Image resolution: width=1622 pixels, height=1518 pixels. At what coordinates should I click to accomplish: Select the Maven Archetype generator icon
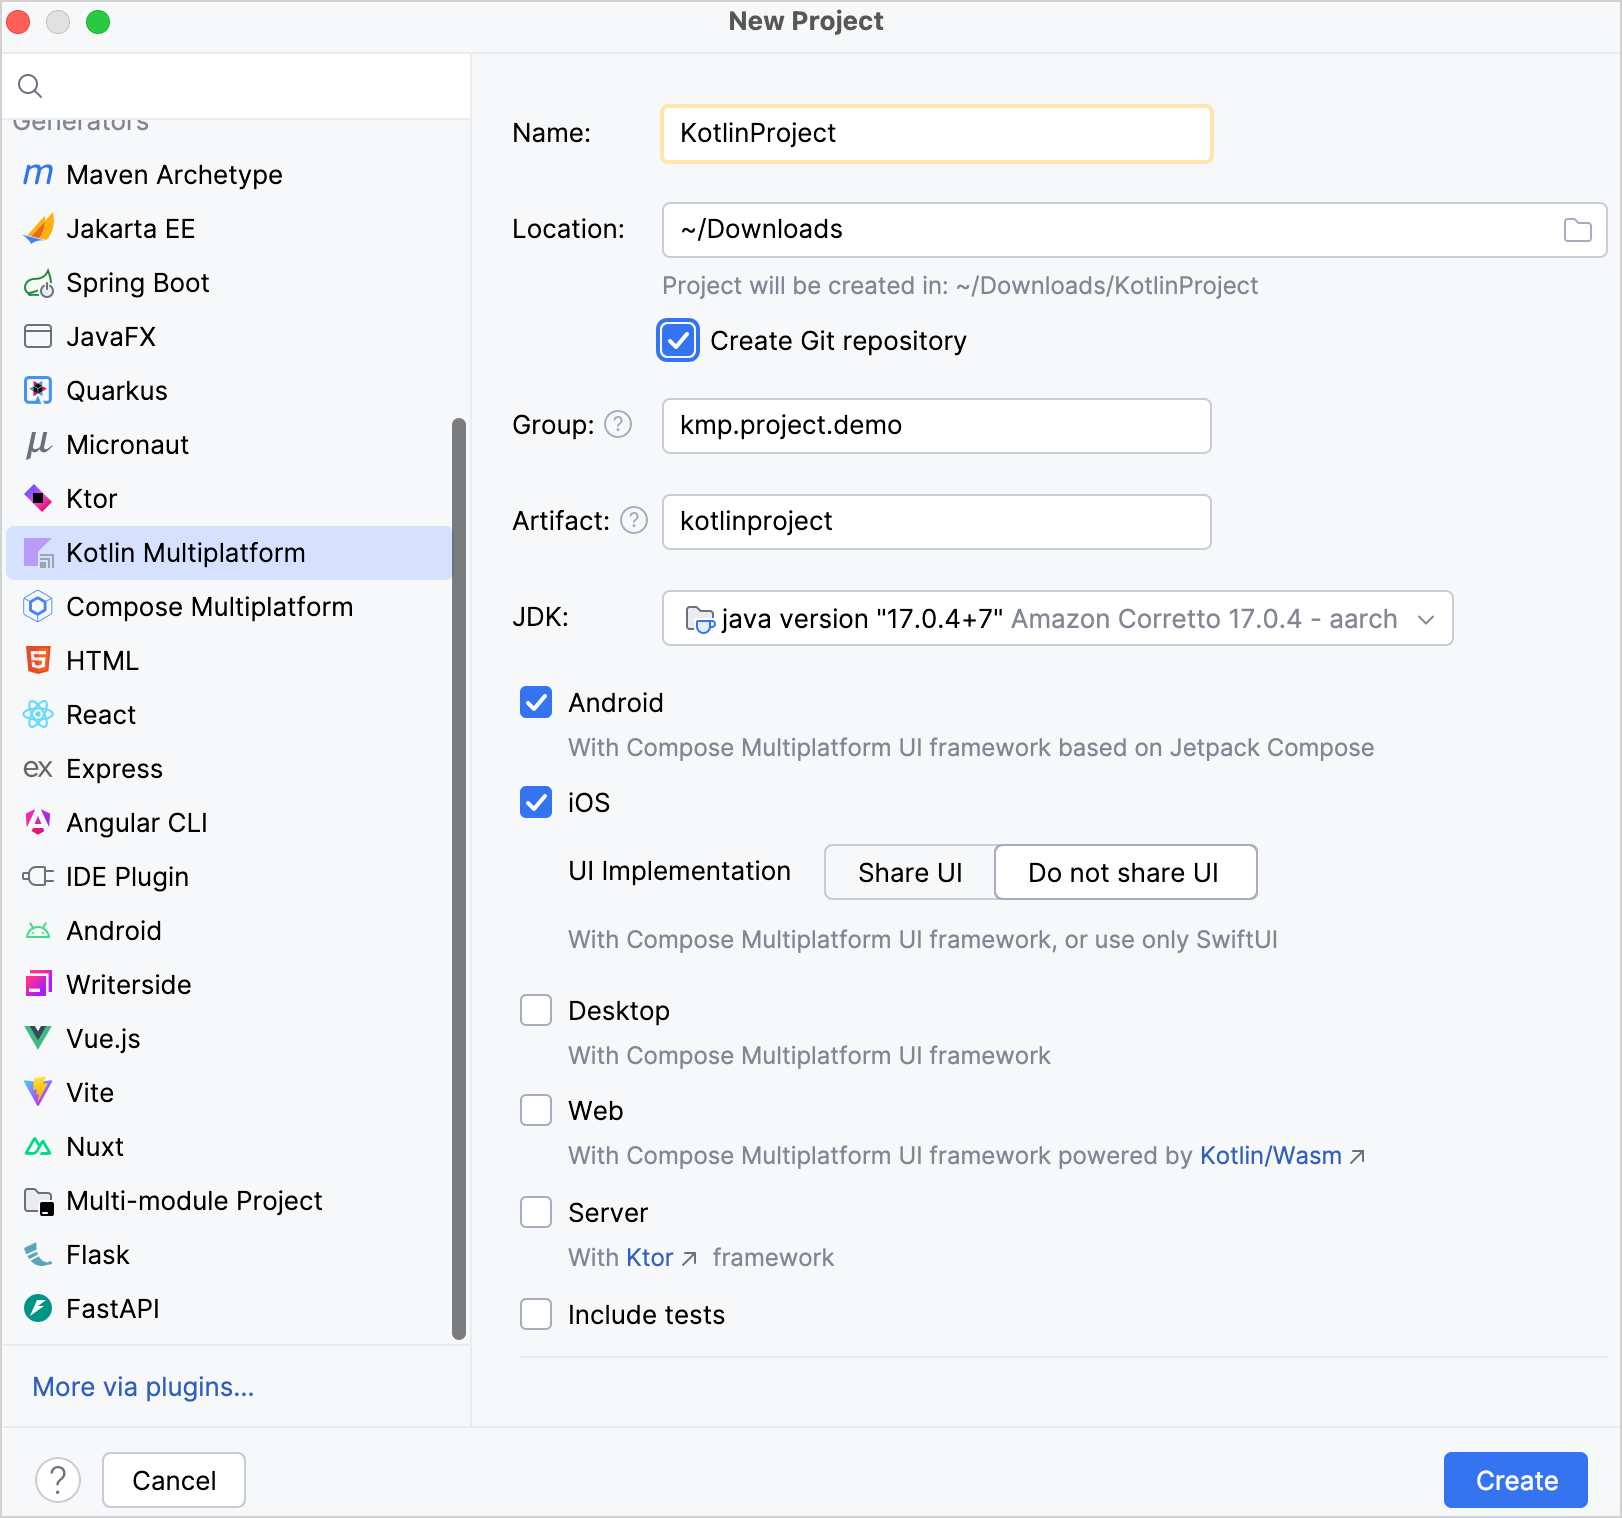[x=37, y=174]
